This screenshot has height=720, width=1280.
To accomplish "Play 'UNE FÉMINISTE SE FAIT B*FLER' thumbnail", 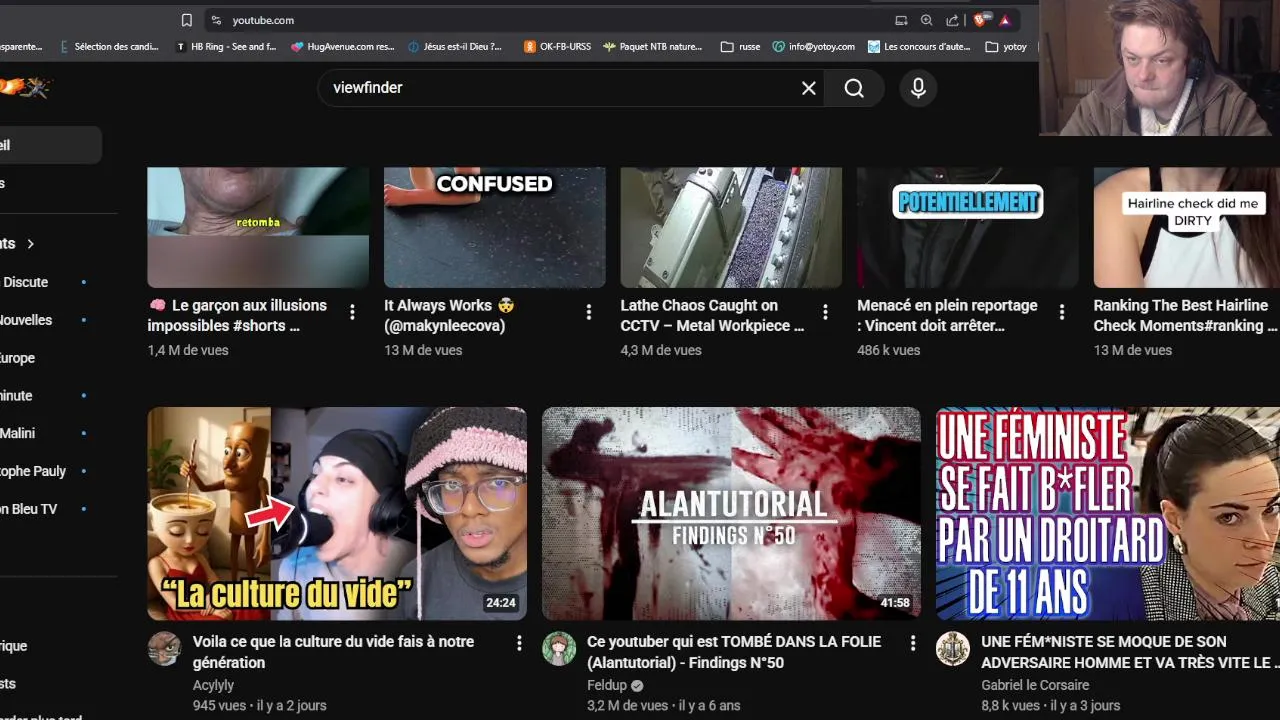I will tap(1108, 513).
